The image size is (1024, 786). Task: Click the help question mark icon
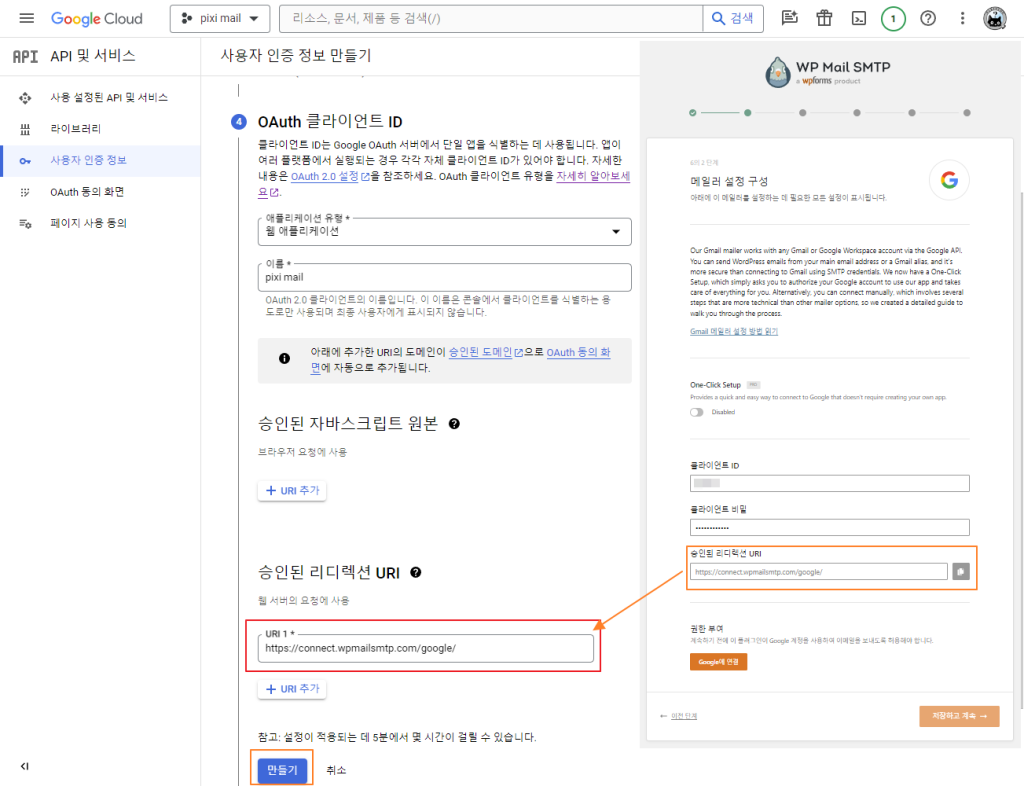click(928, 18)
